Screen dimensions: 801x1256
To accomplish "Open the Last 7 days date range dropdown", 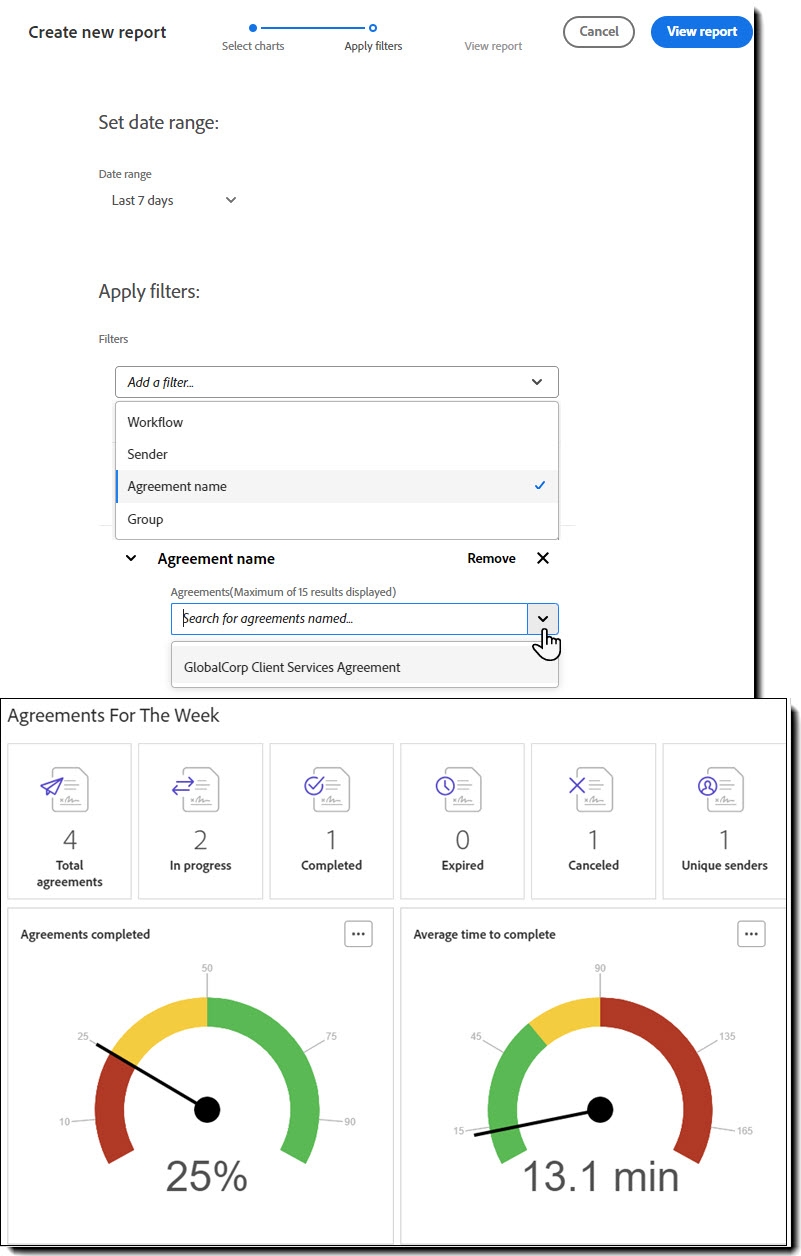I will click(x=174, y=200).
